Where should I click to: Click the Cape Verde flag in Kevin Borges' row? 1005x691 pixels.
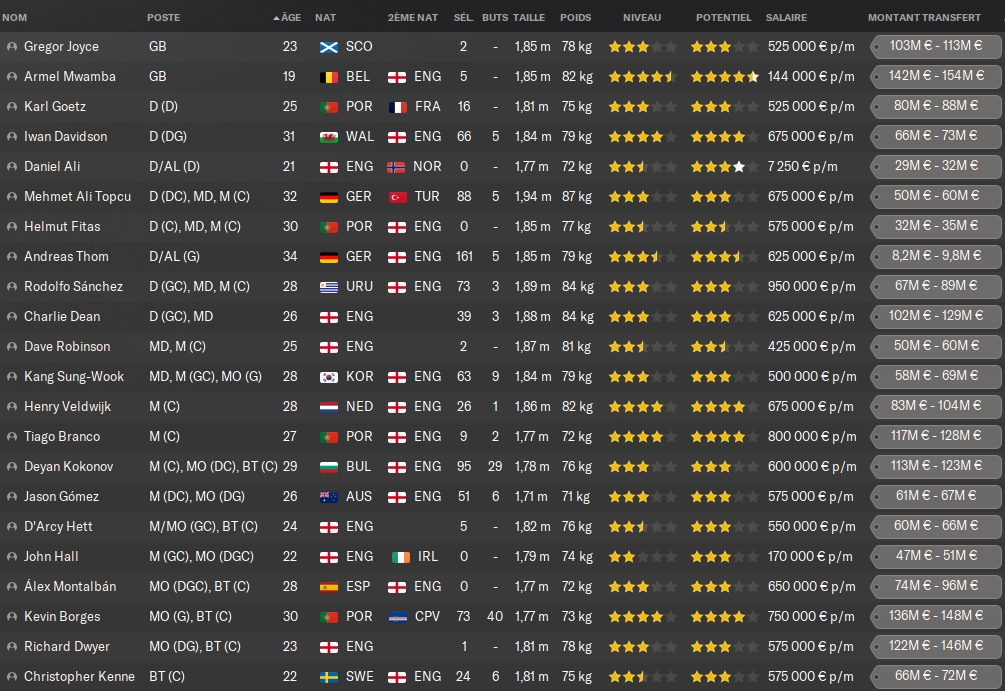tap(397, 617)
